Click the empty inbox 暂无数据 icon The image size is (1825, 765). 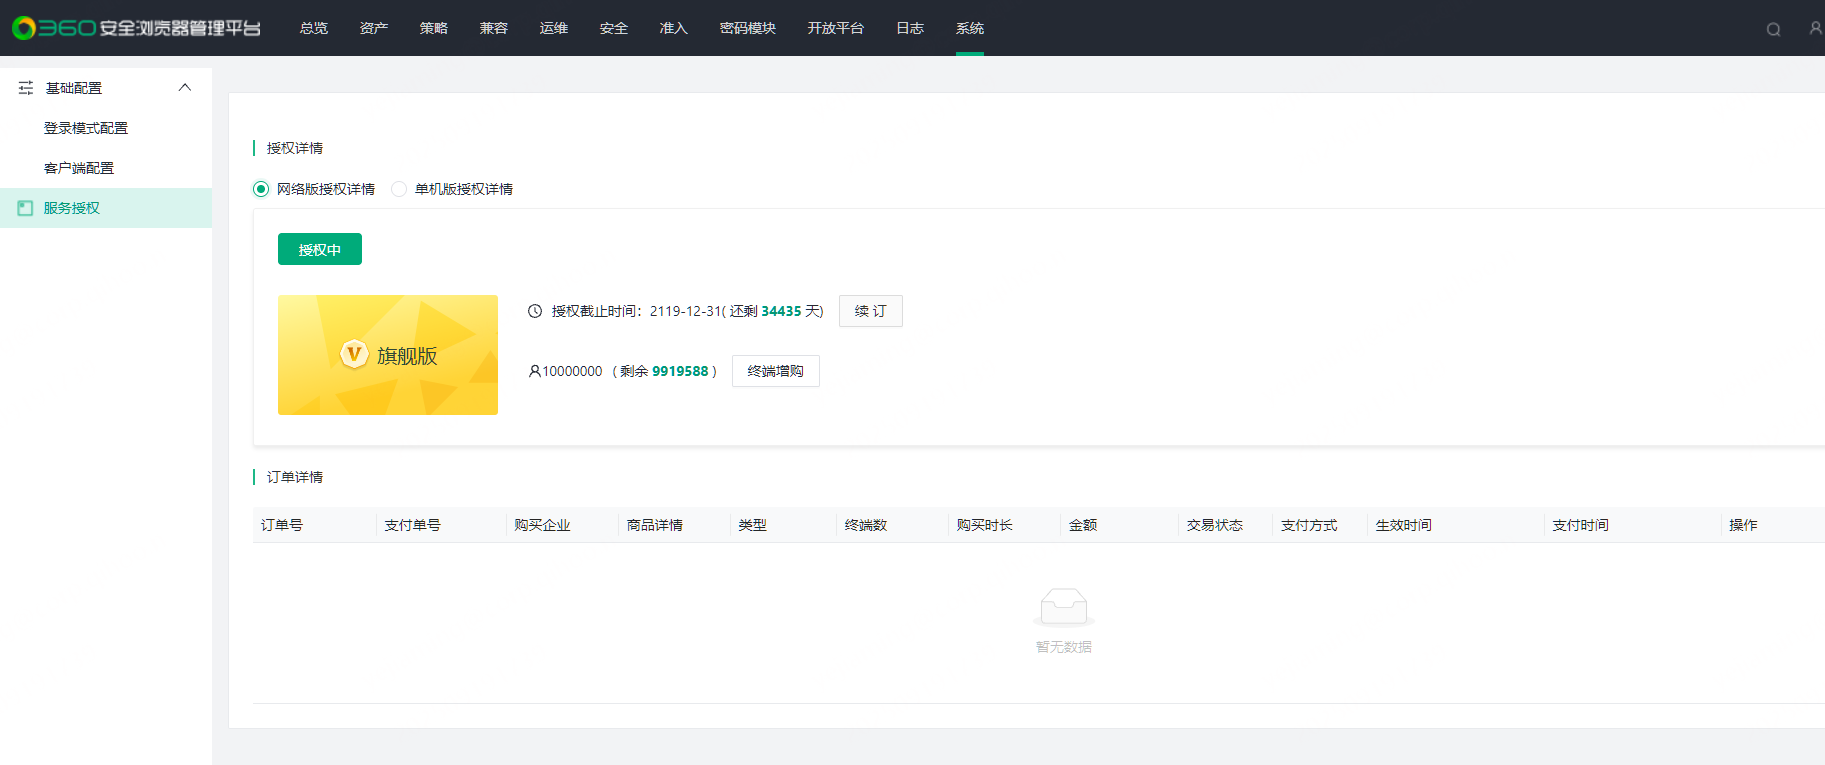[x=1063, y=607]
